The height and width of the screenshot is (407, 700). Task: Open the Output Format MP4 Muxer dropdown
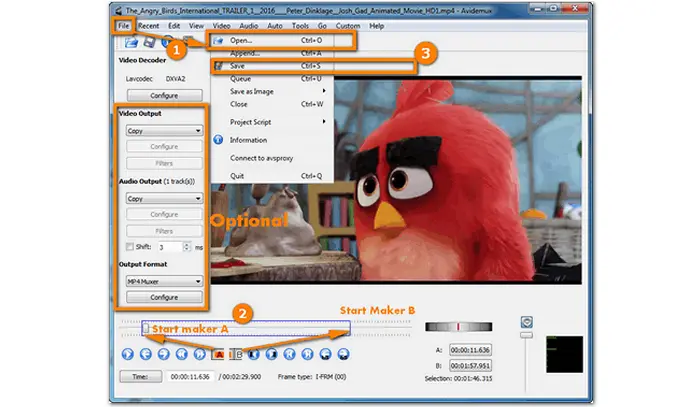(x=161, y=281)
